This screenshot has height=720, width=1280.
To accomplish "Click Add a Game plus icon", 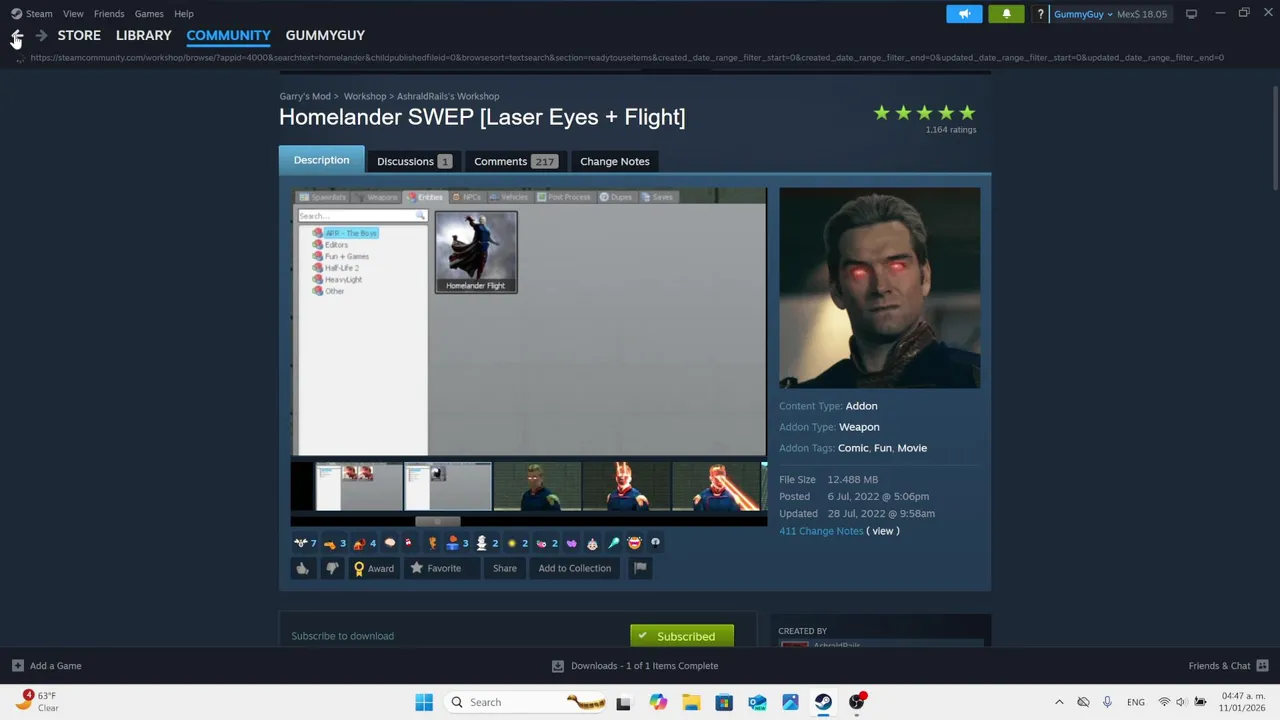I will pyautogui.click(x=18, y=666).
